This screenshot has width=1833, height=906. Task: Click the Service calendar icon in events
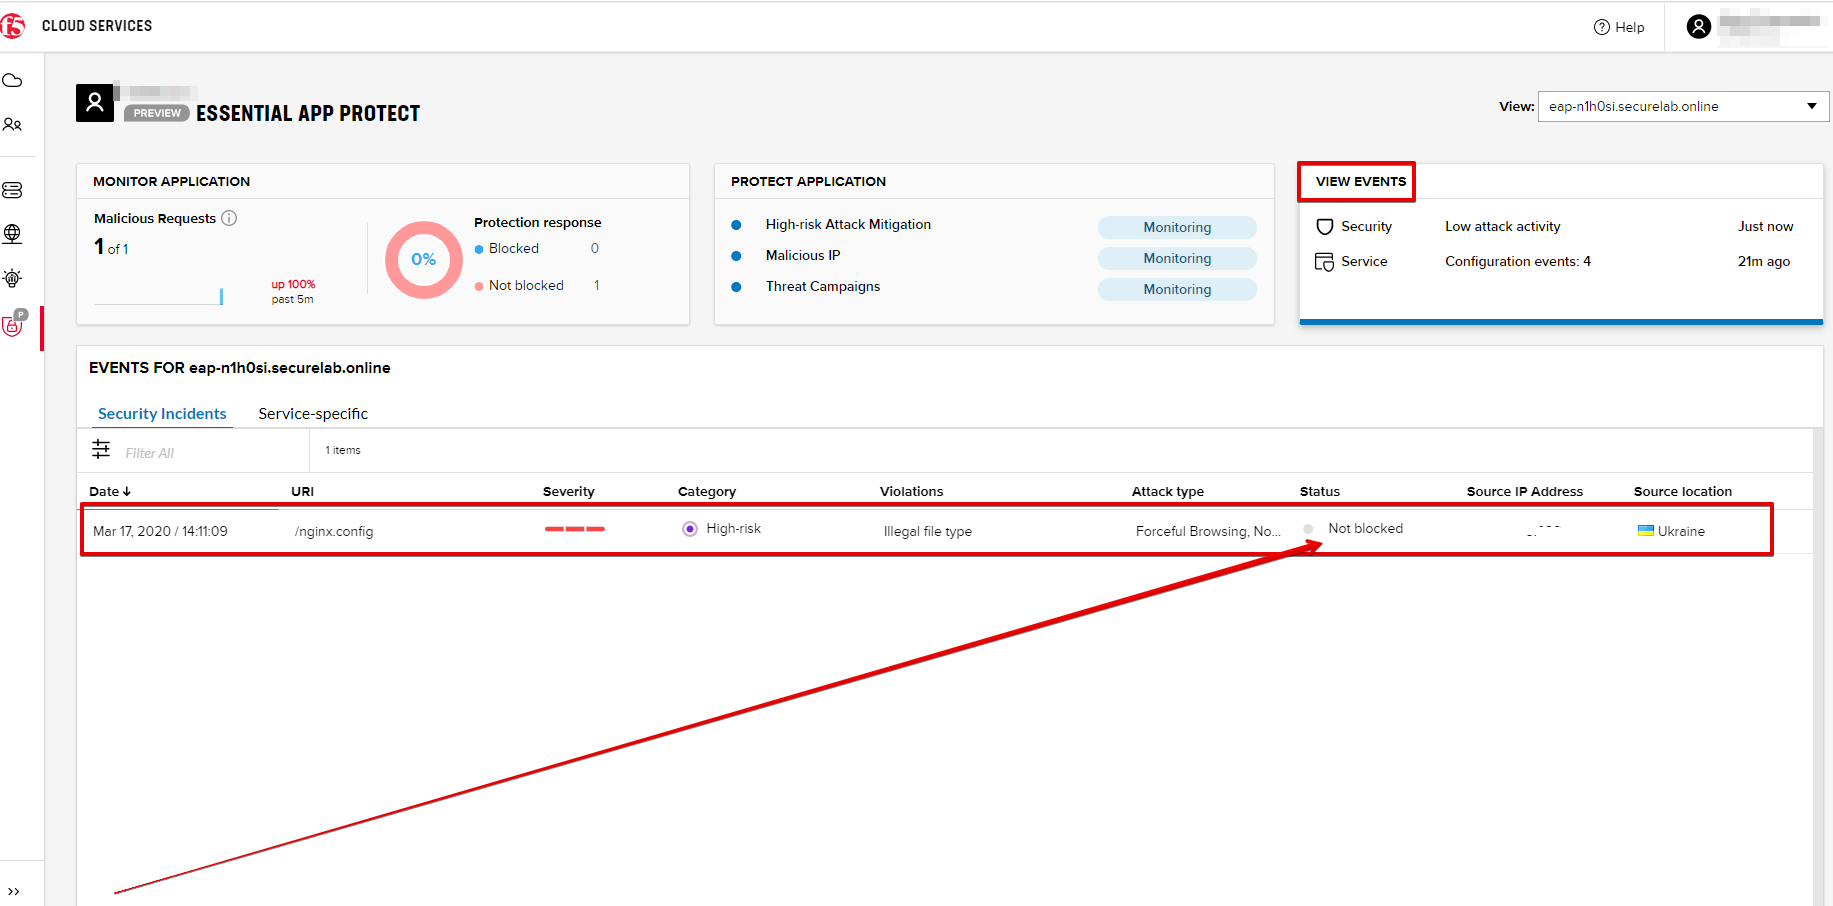click(x=1324, y=262)
